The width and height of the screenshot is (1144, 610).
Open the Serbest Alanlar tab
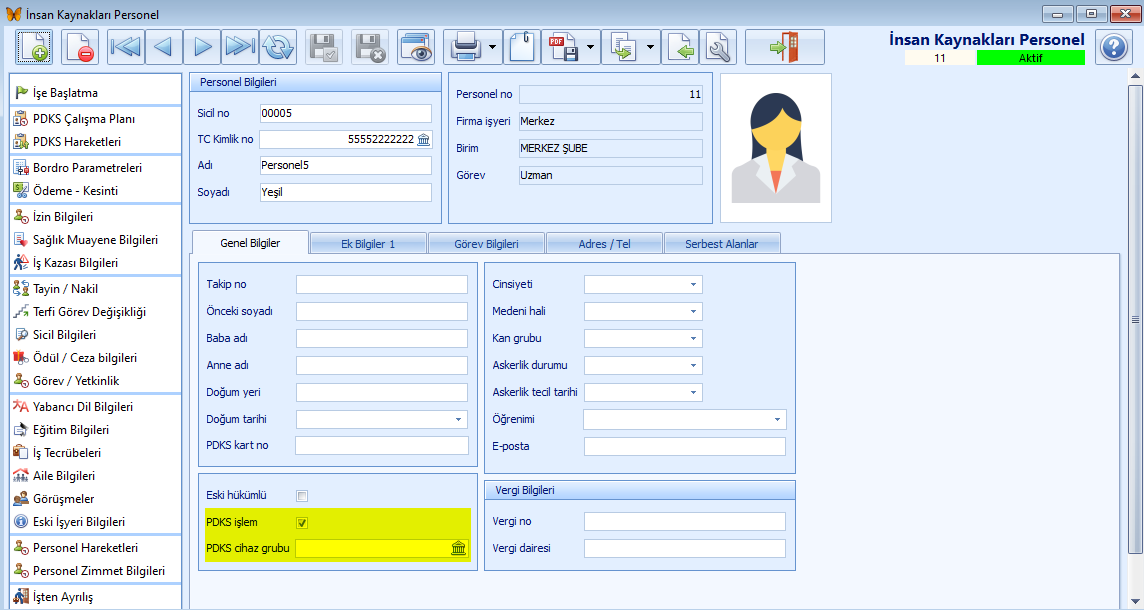click(722, 242)
